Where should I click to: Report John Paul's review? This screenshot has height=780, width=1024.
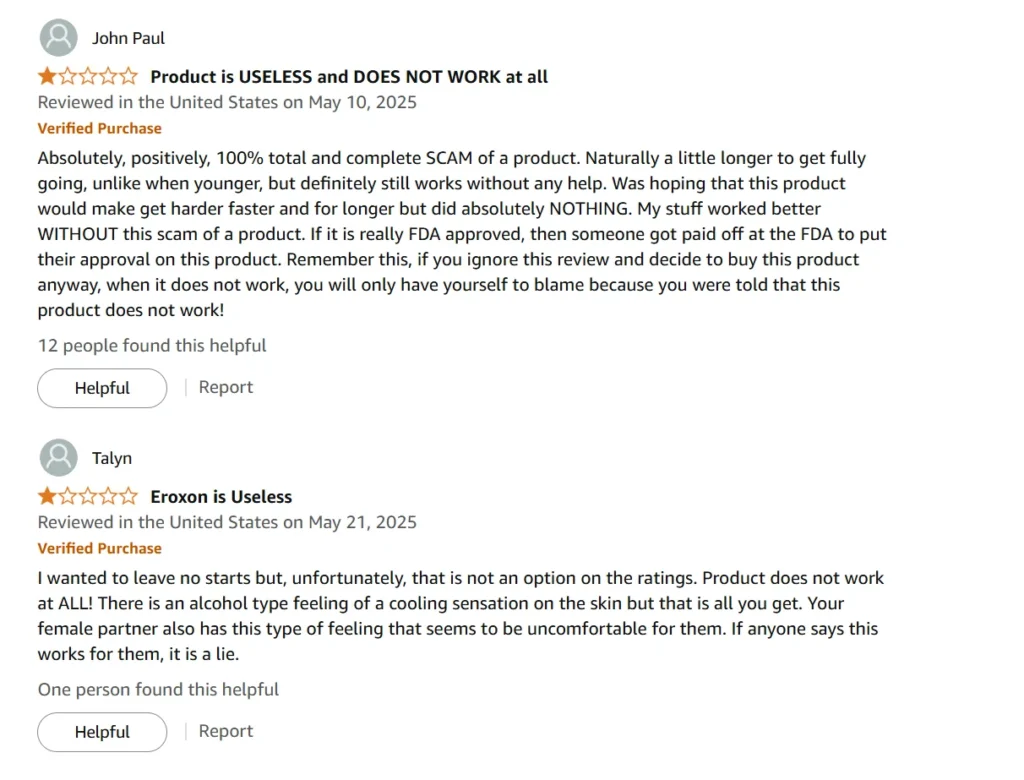(225, 387)
